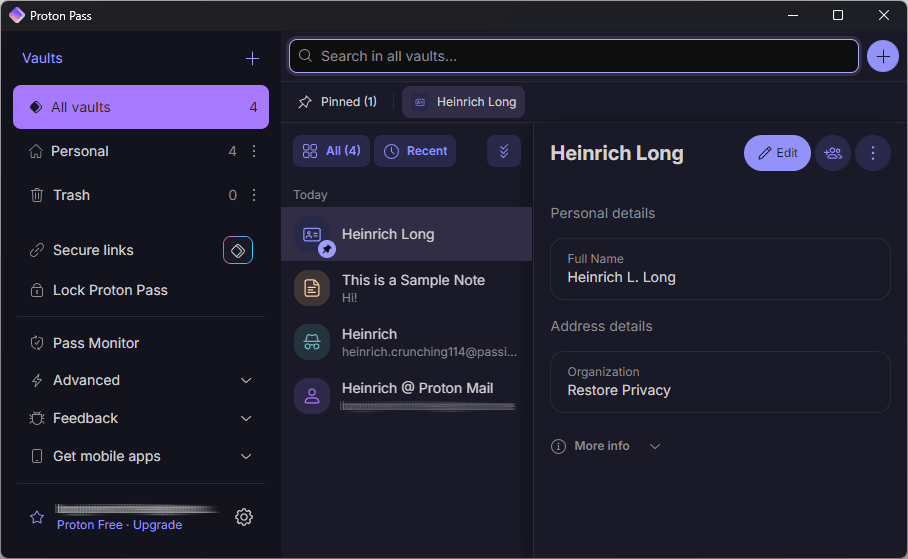
Task: Open more actions for Heinrich Long
Action: point(873,153)
